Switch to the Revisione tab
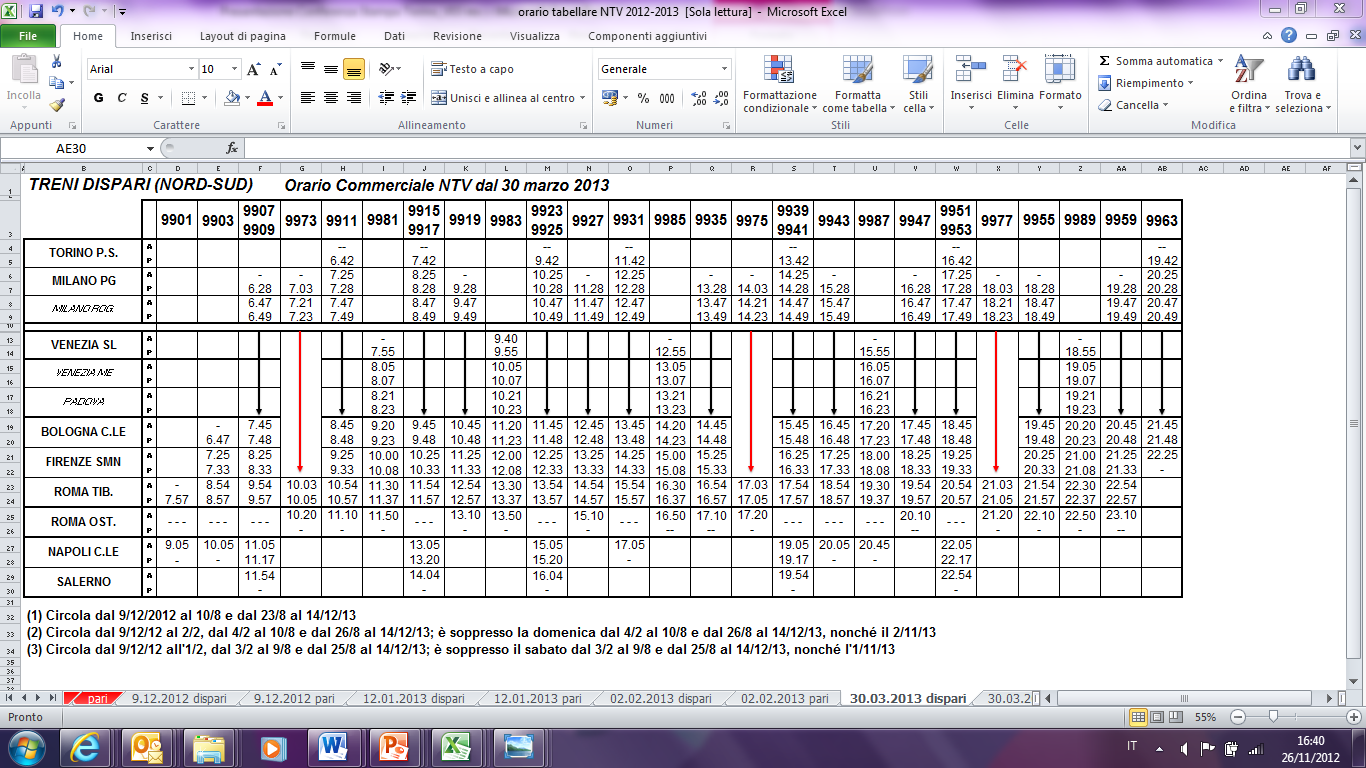The width and height of the screenshot is (1366, 768). [457, 36]
